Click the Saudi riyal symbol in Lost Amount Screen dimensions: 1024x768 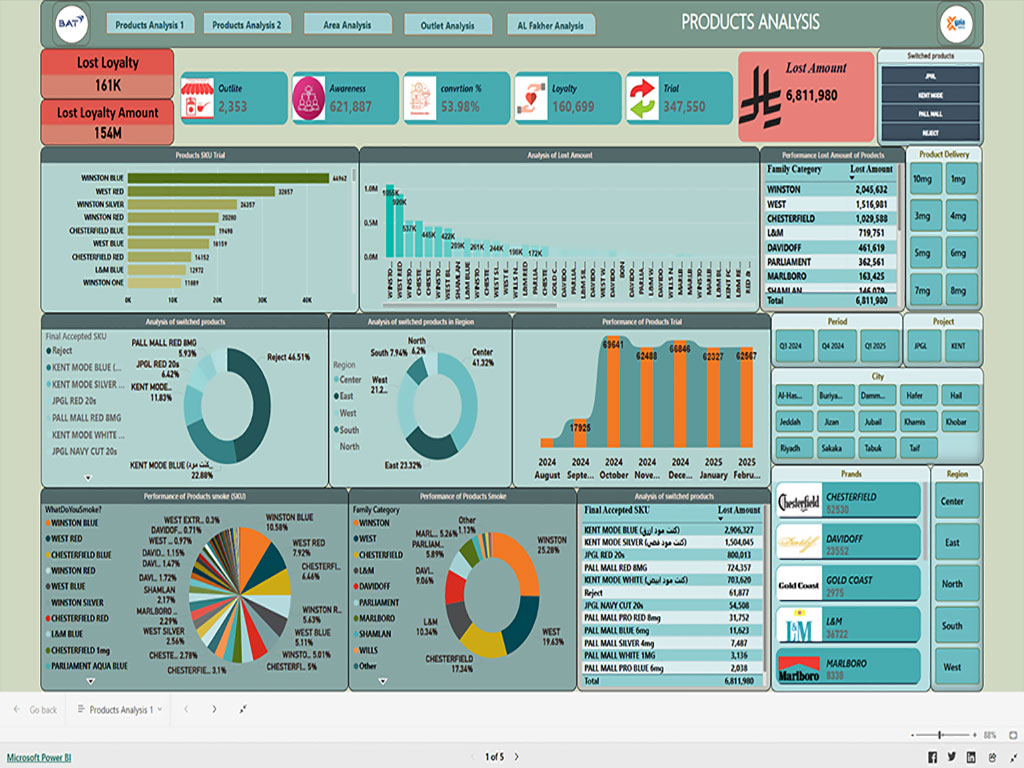click(x=761, y=97)
